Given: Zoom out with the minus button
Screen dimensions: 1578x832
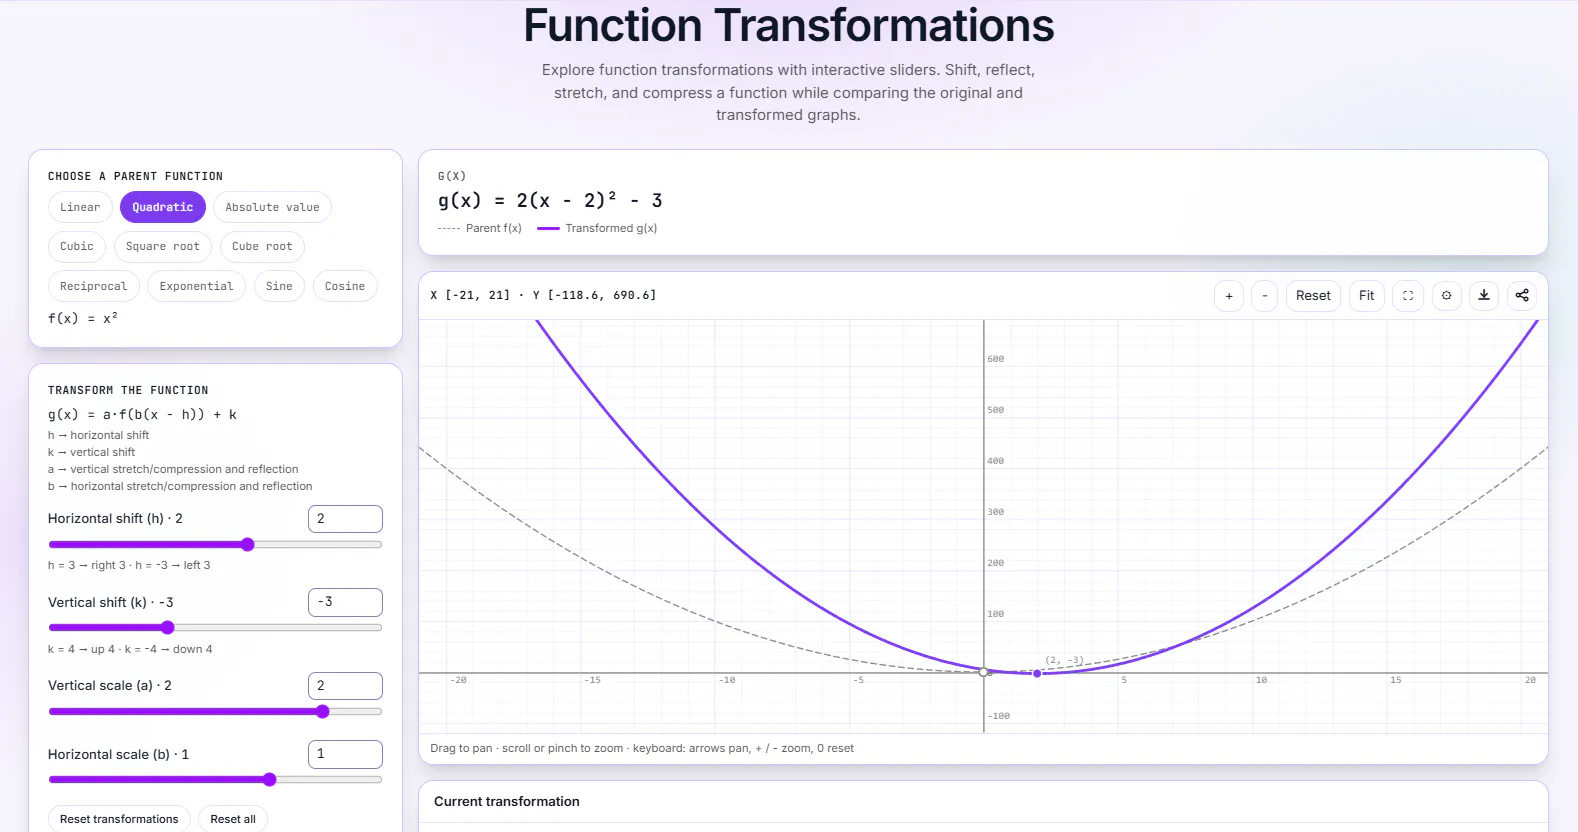Looking at the screenshot, I should 1265,296.
